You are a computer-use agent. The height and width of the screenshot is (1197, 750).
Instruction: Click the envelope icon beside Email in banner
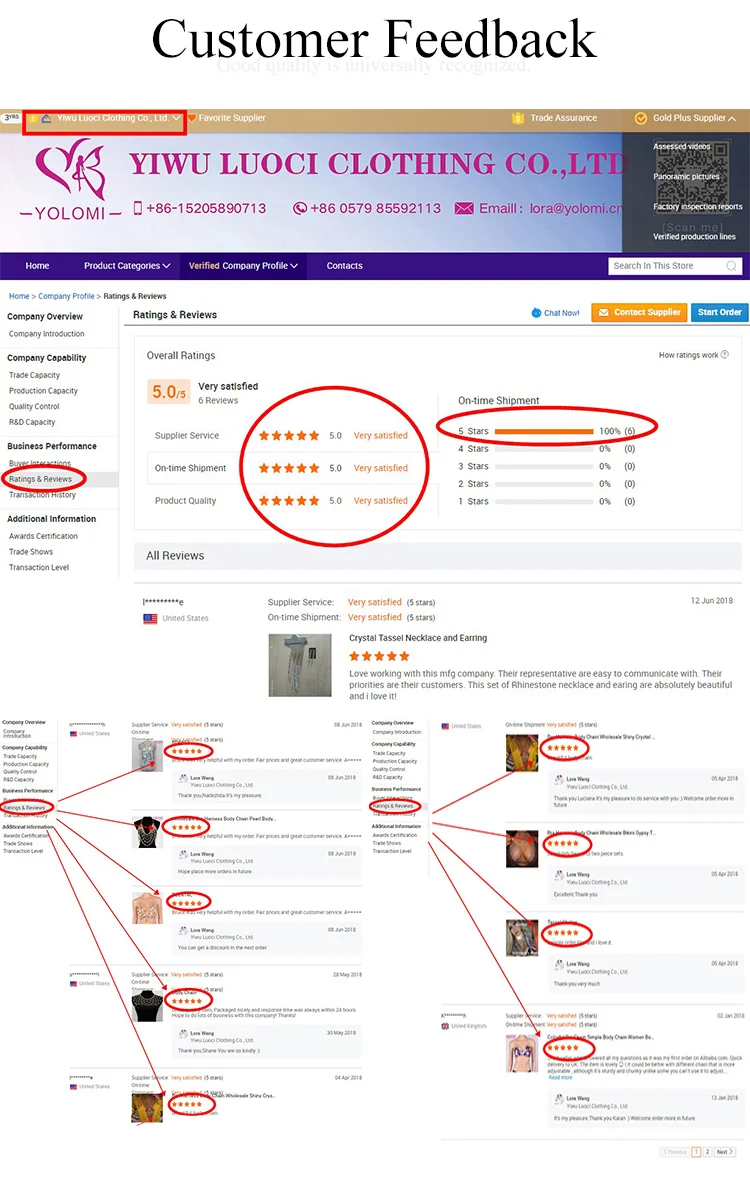464,208
